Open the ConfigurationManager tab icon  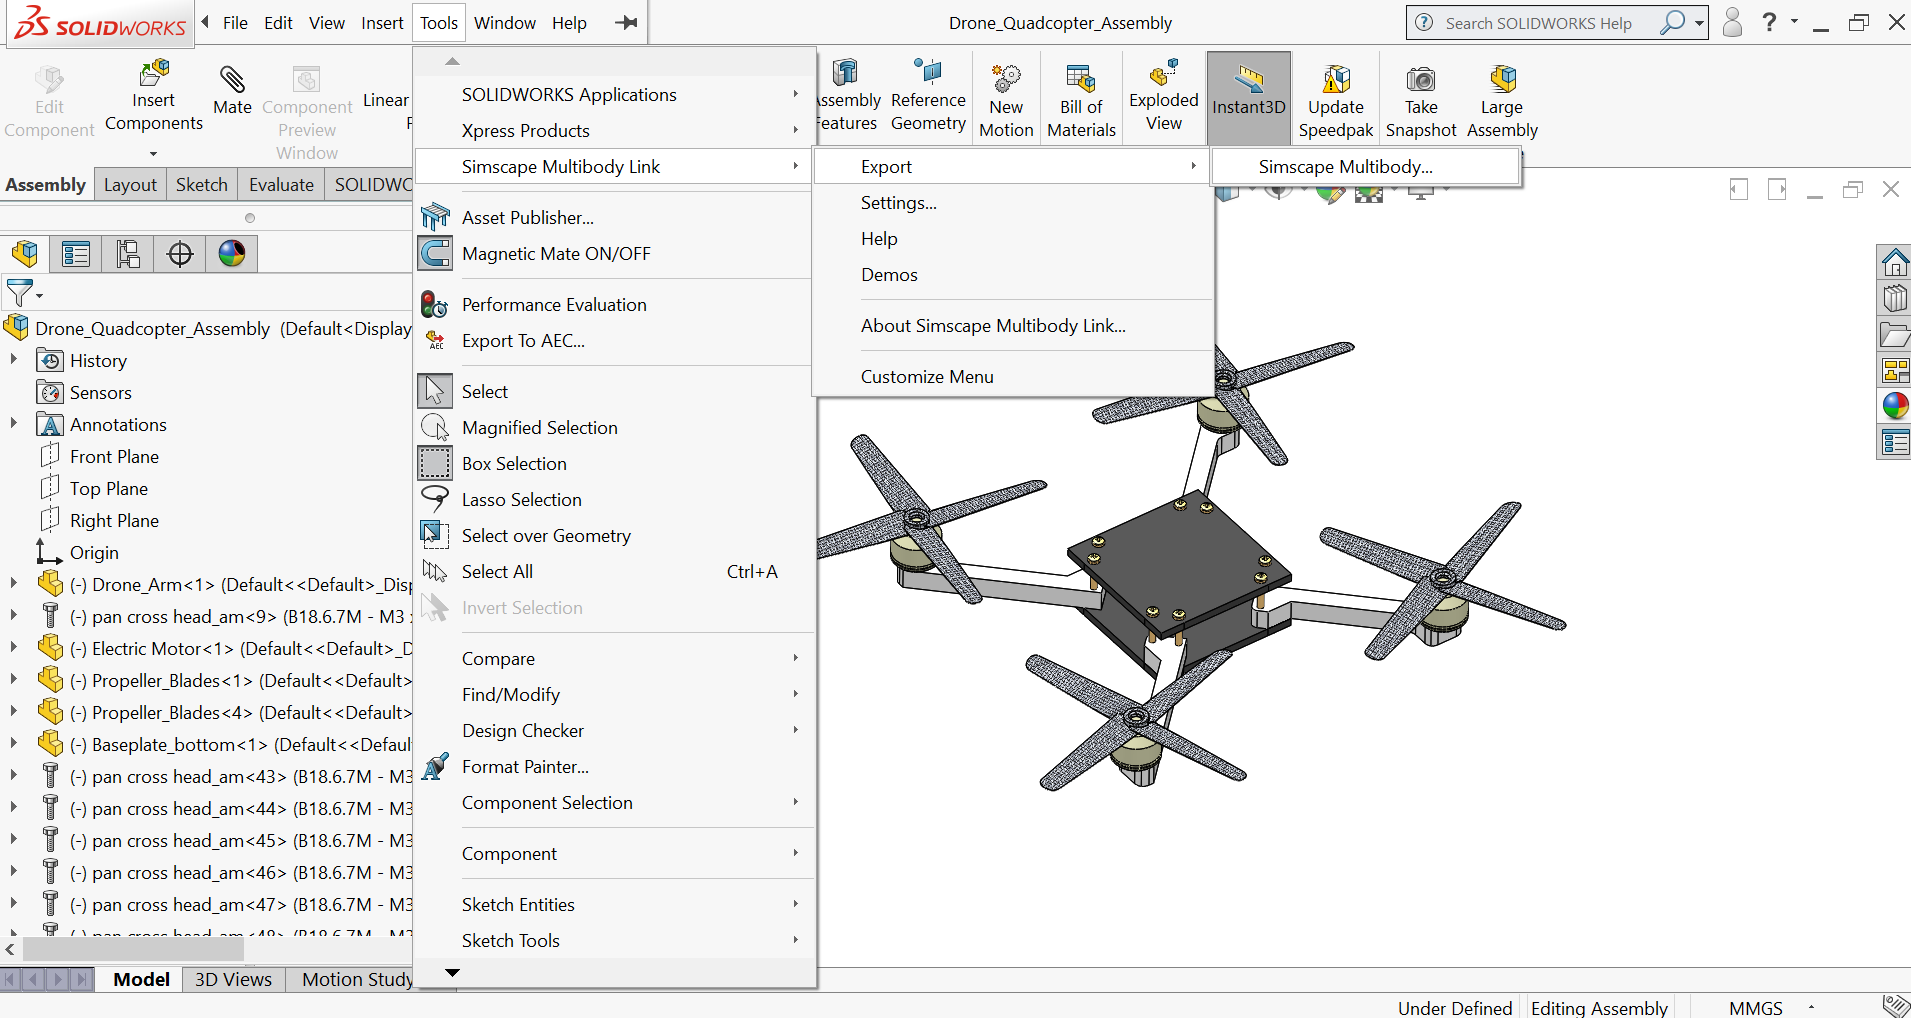[x=128, y=254]
